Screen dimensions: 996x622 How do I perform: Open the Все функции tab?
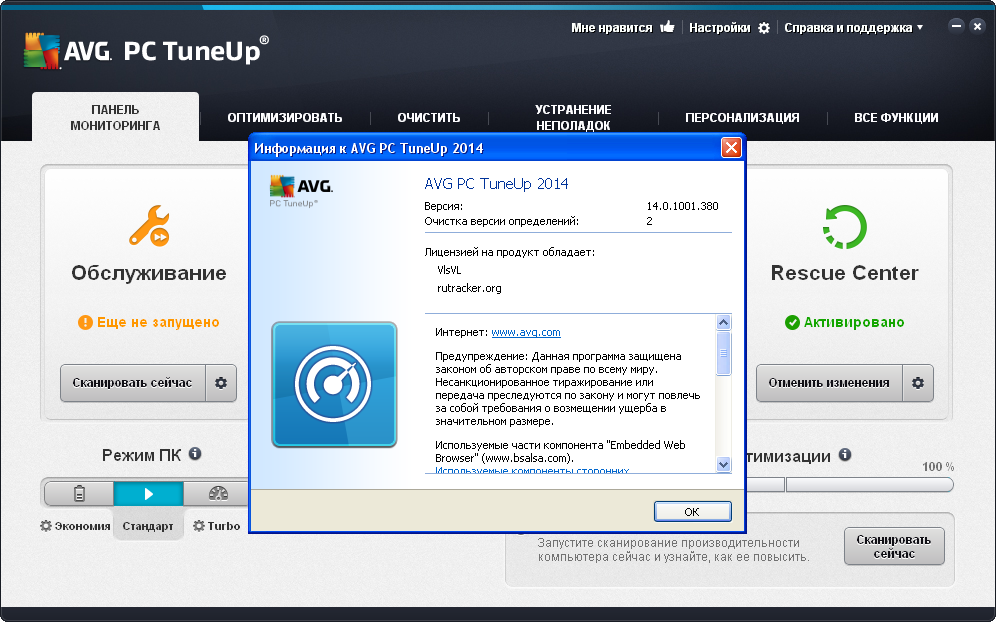click(896, 118)
